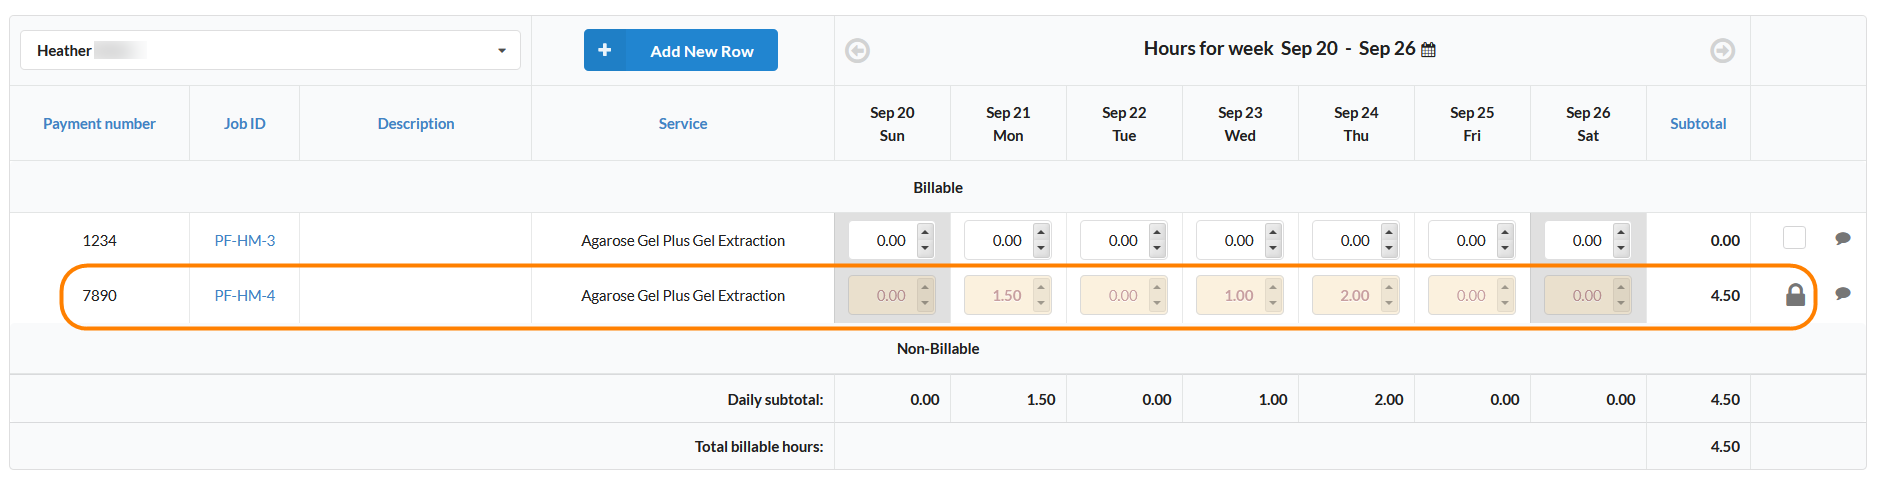Open job link PF-HM-3
1880x480 pixels.
244,241
